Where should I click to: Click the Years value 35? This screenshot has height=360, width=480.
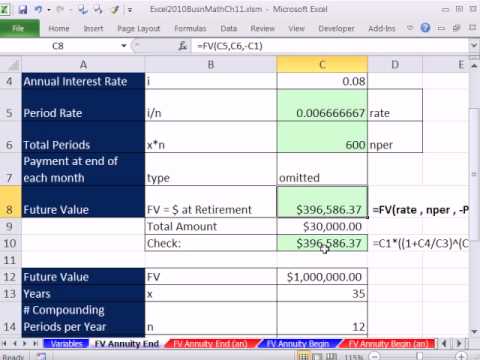(322, 294)
